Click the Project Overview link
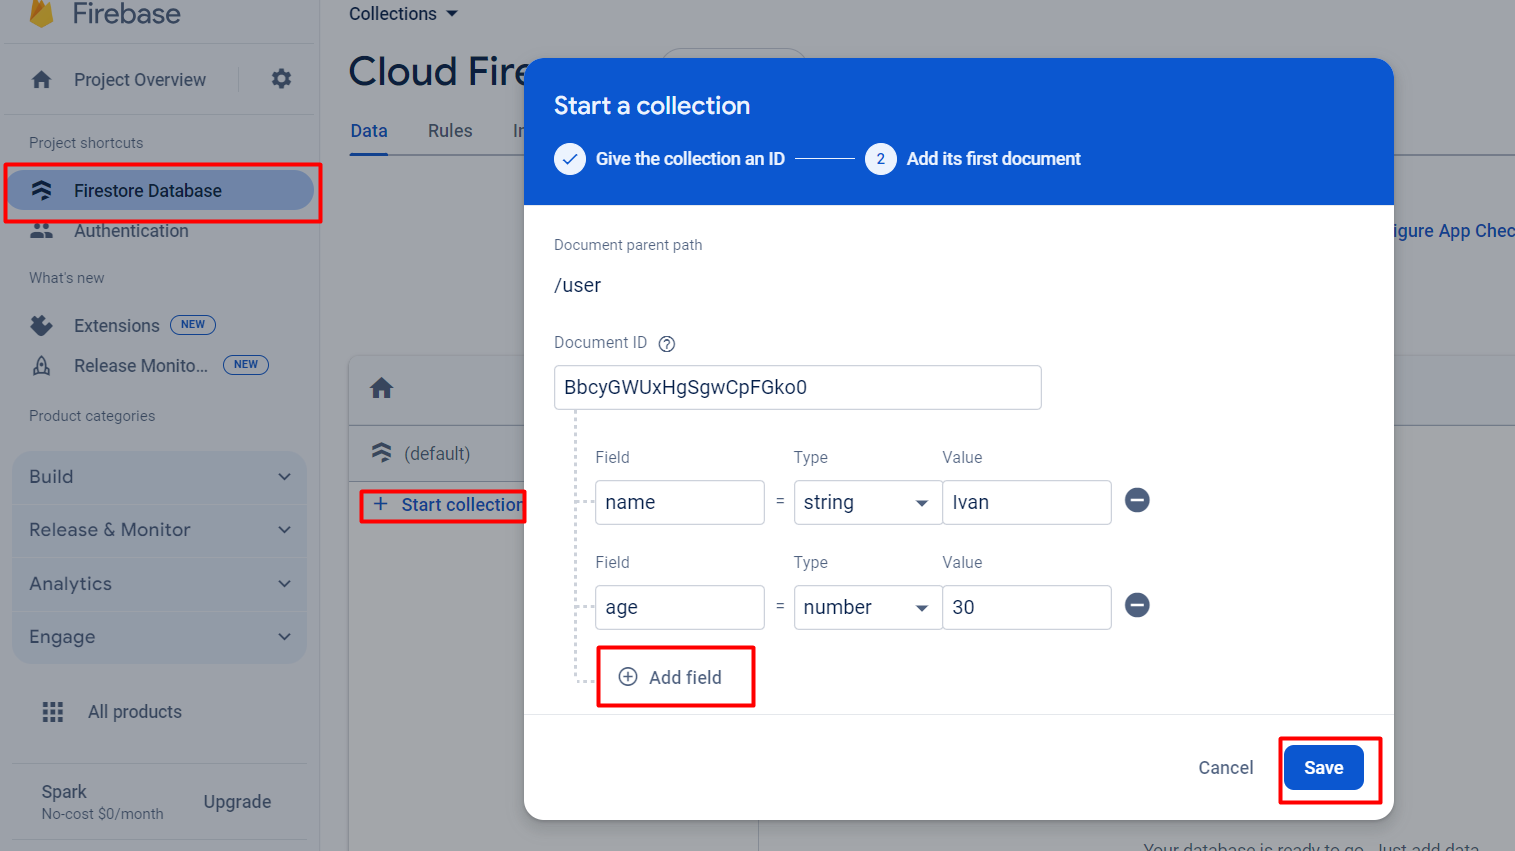Viewport: 1515px width, 851px height. click(x=140, y=80)
